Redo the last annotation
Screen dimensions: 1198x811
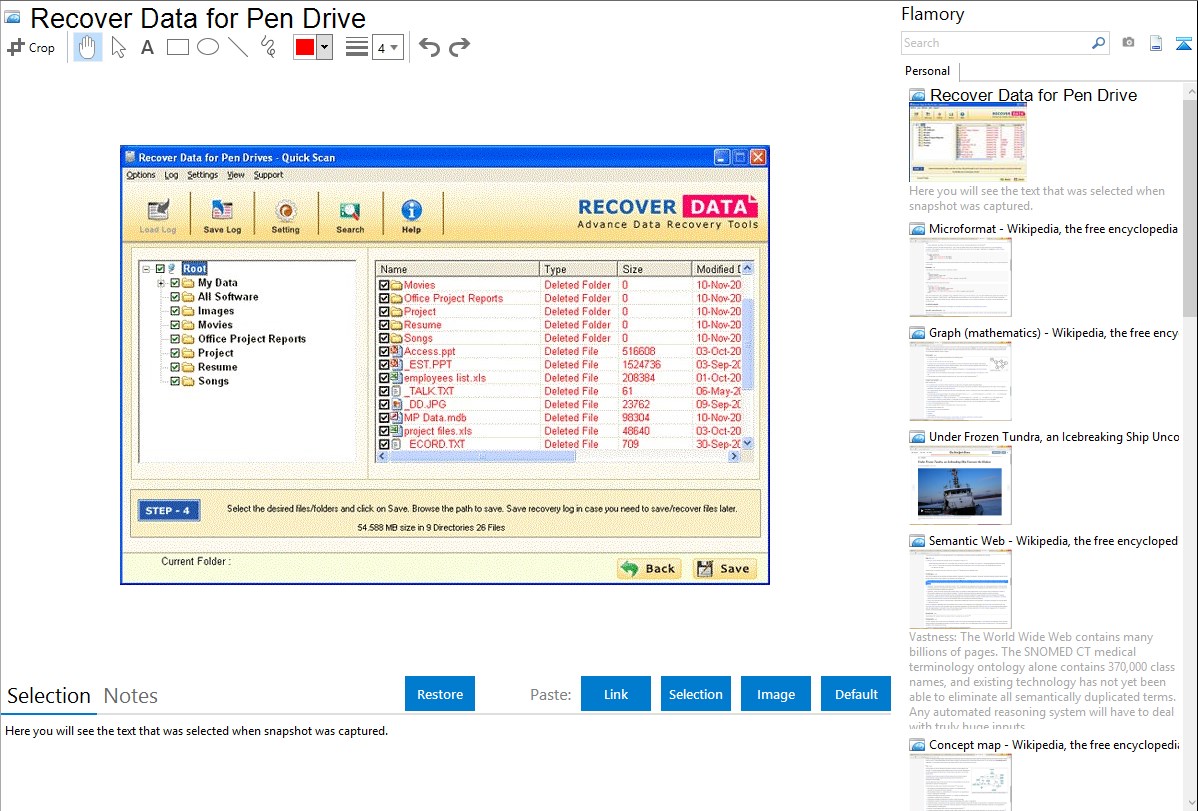tap(459, 47)
